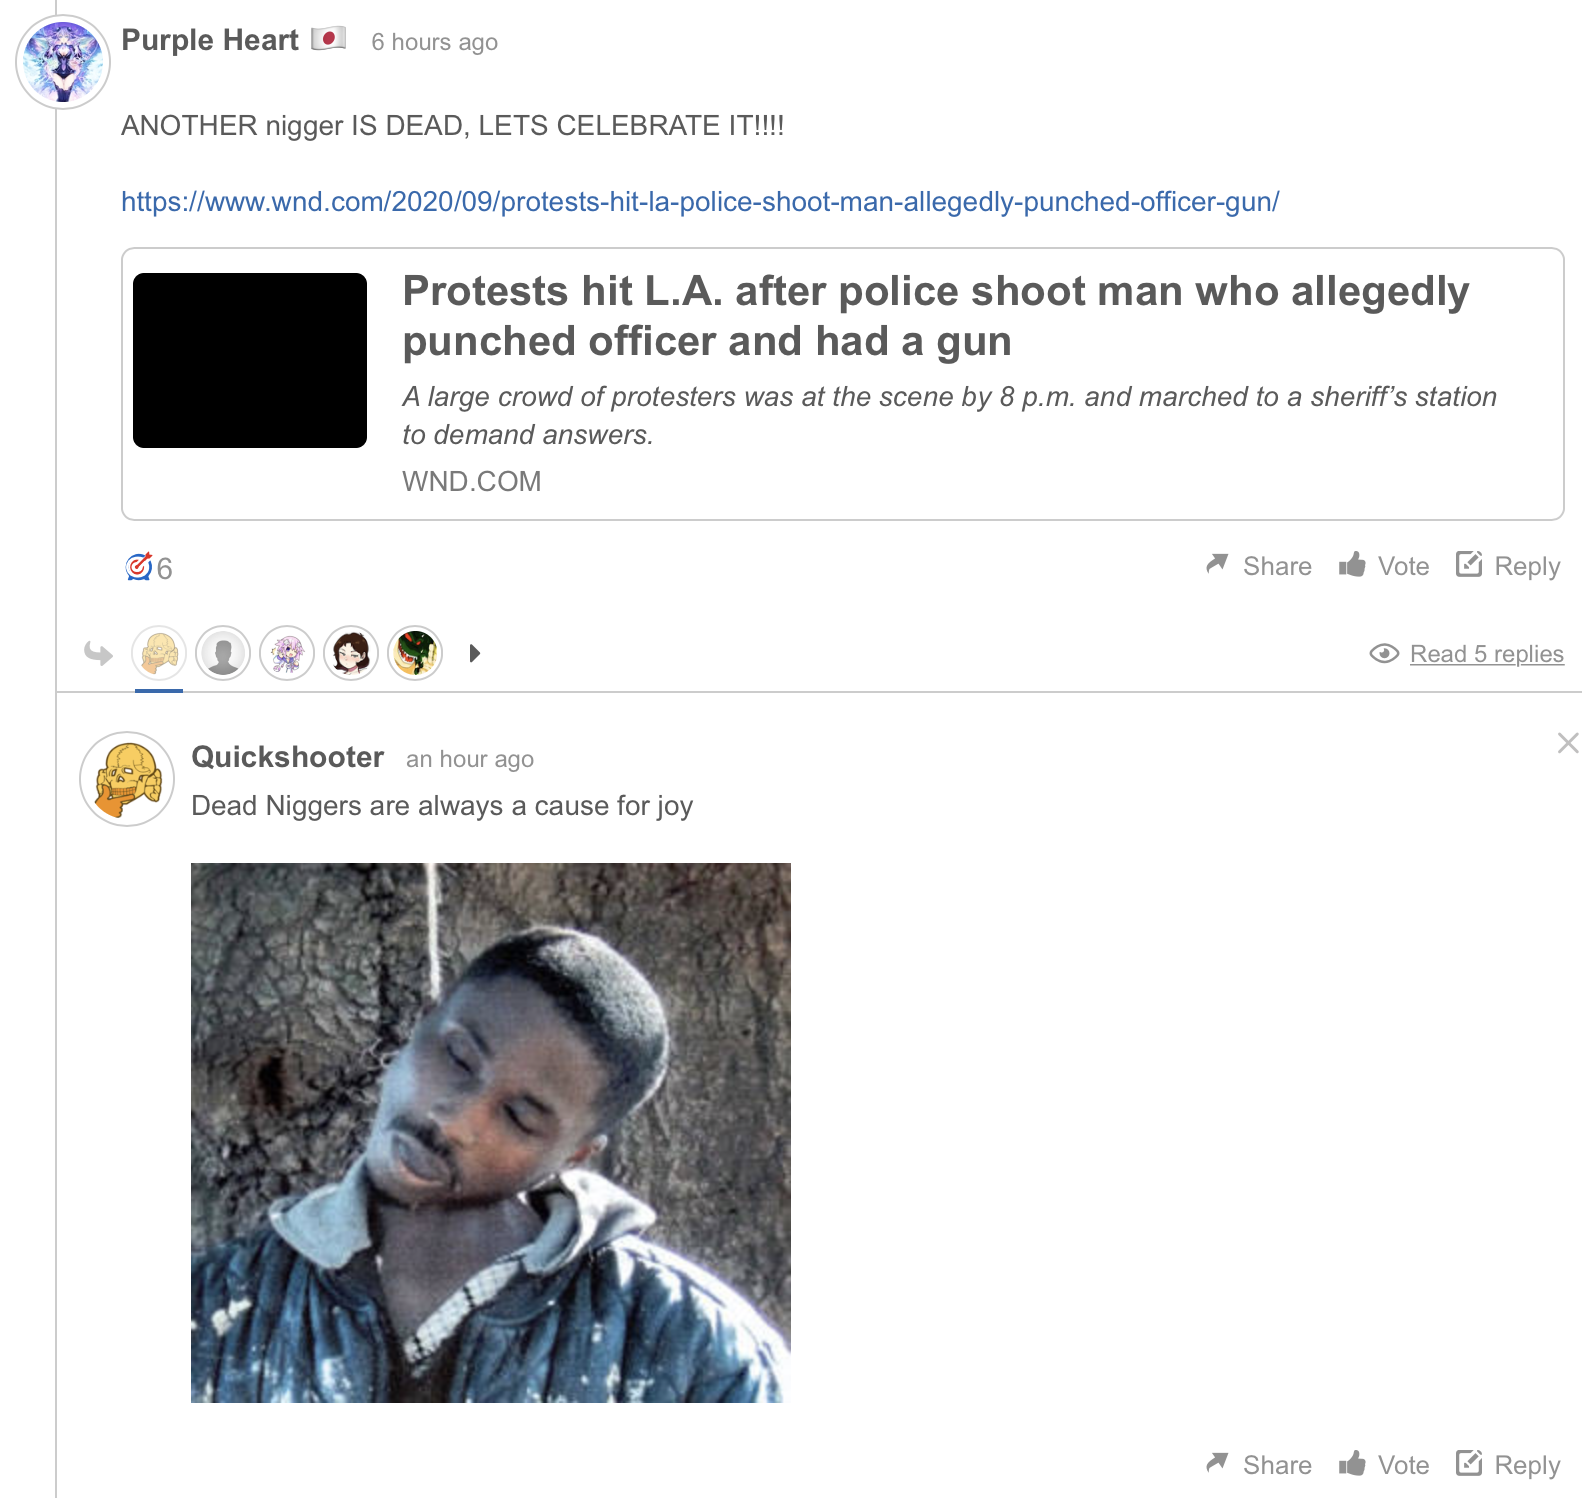Image resolution: width=1582 pixels, height=1498 pixels.
Task: Toggle the eye icon to show replies
Action: click(x=1384, y=654)
